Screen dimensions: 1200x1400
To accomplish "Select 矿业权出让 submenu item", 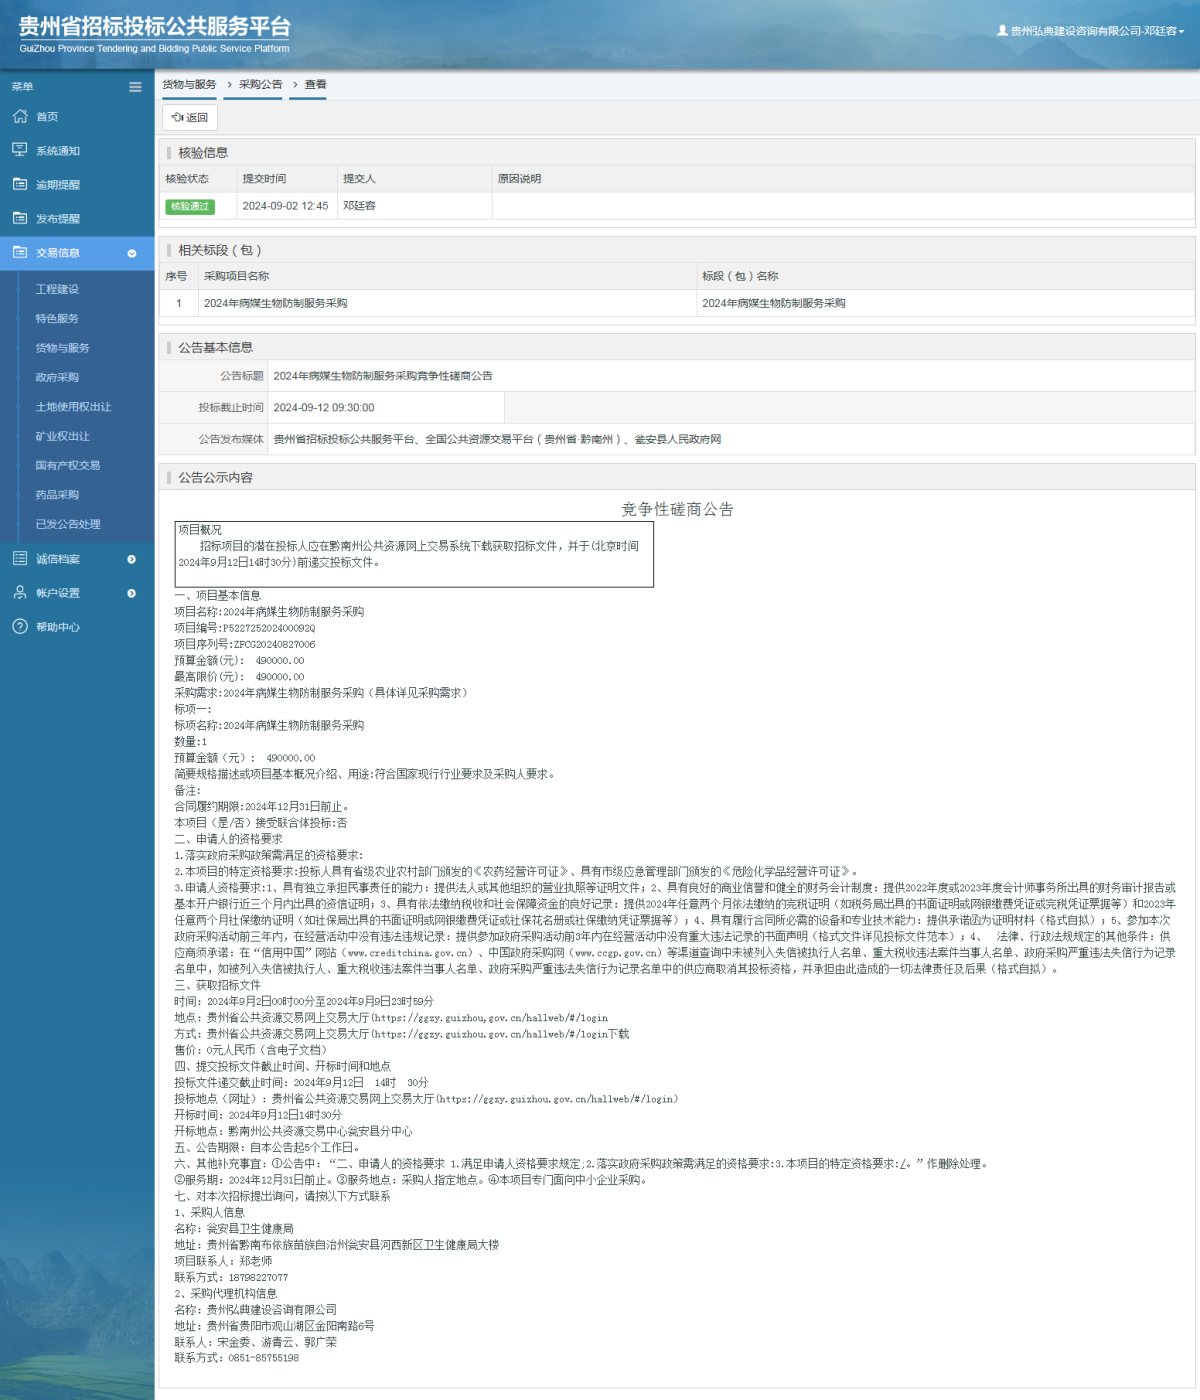I will point(62,436).
